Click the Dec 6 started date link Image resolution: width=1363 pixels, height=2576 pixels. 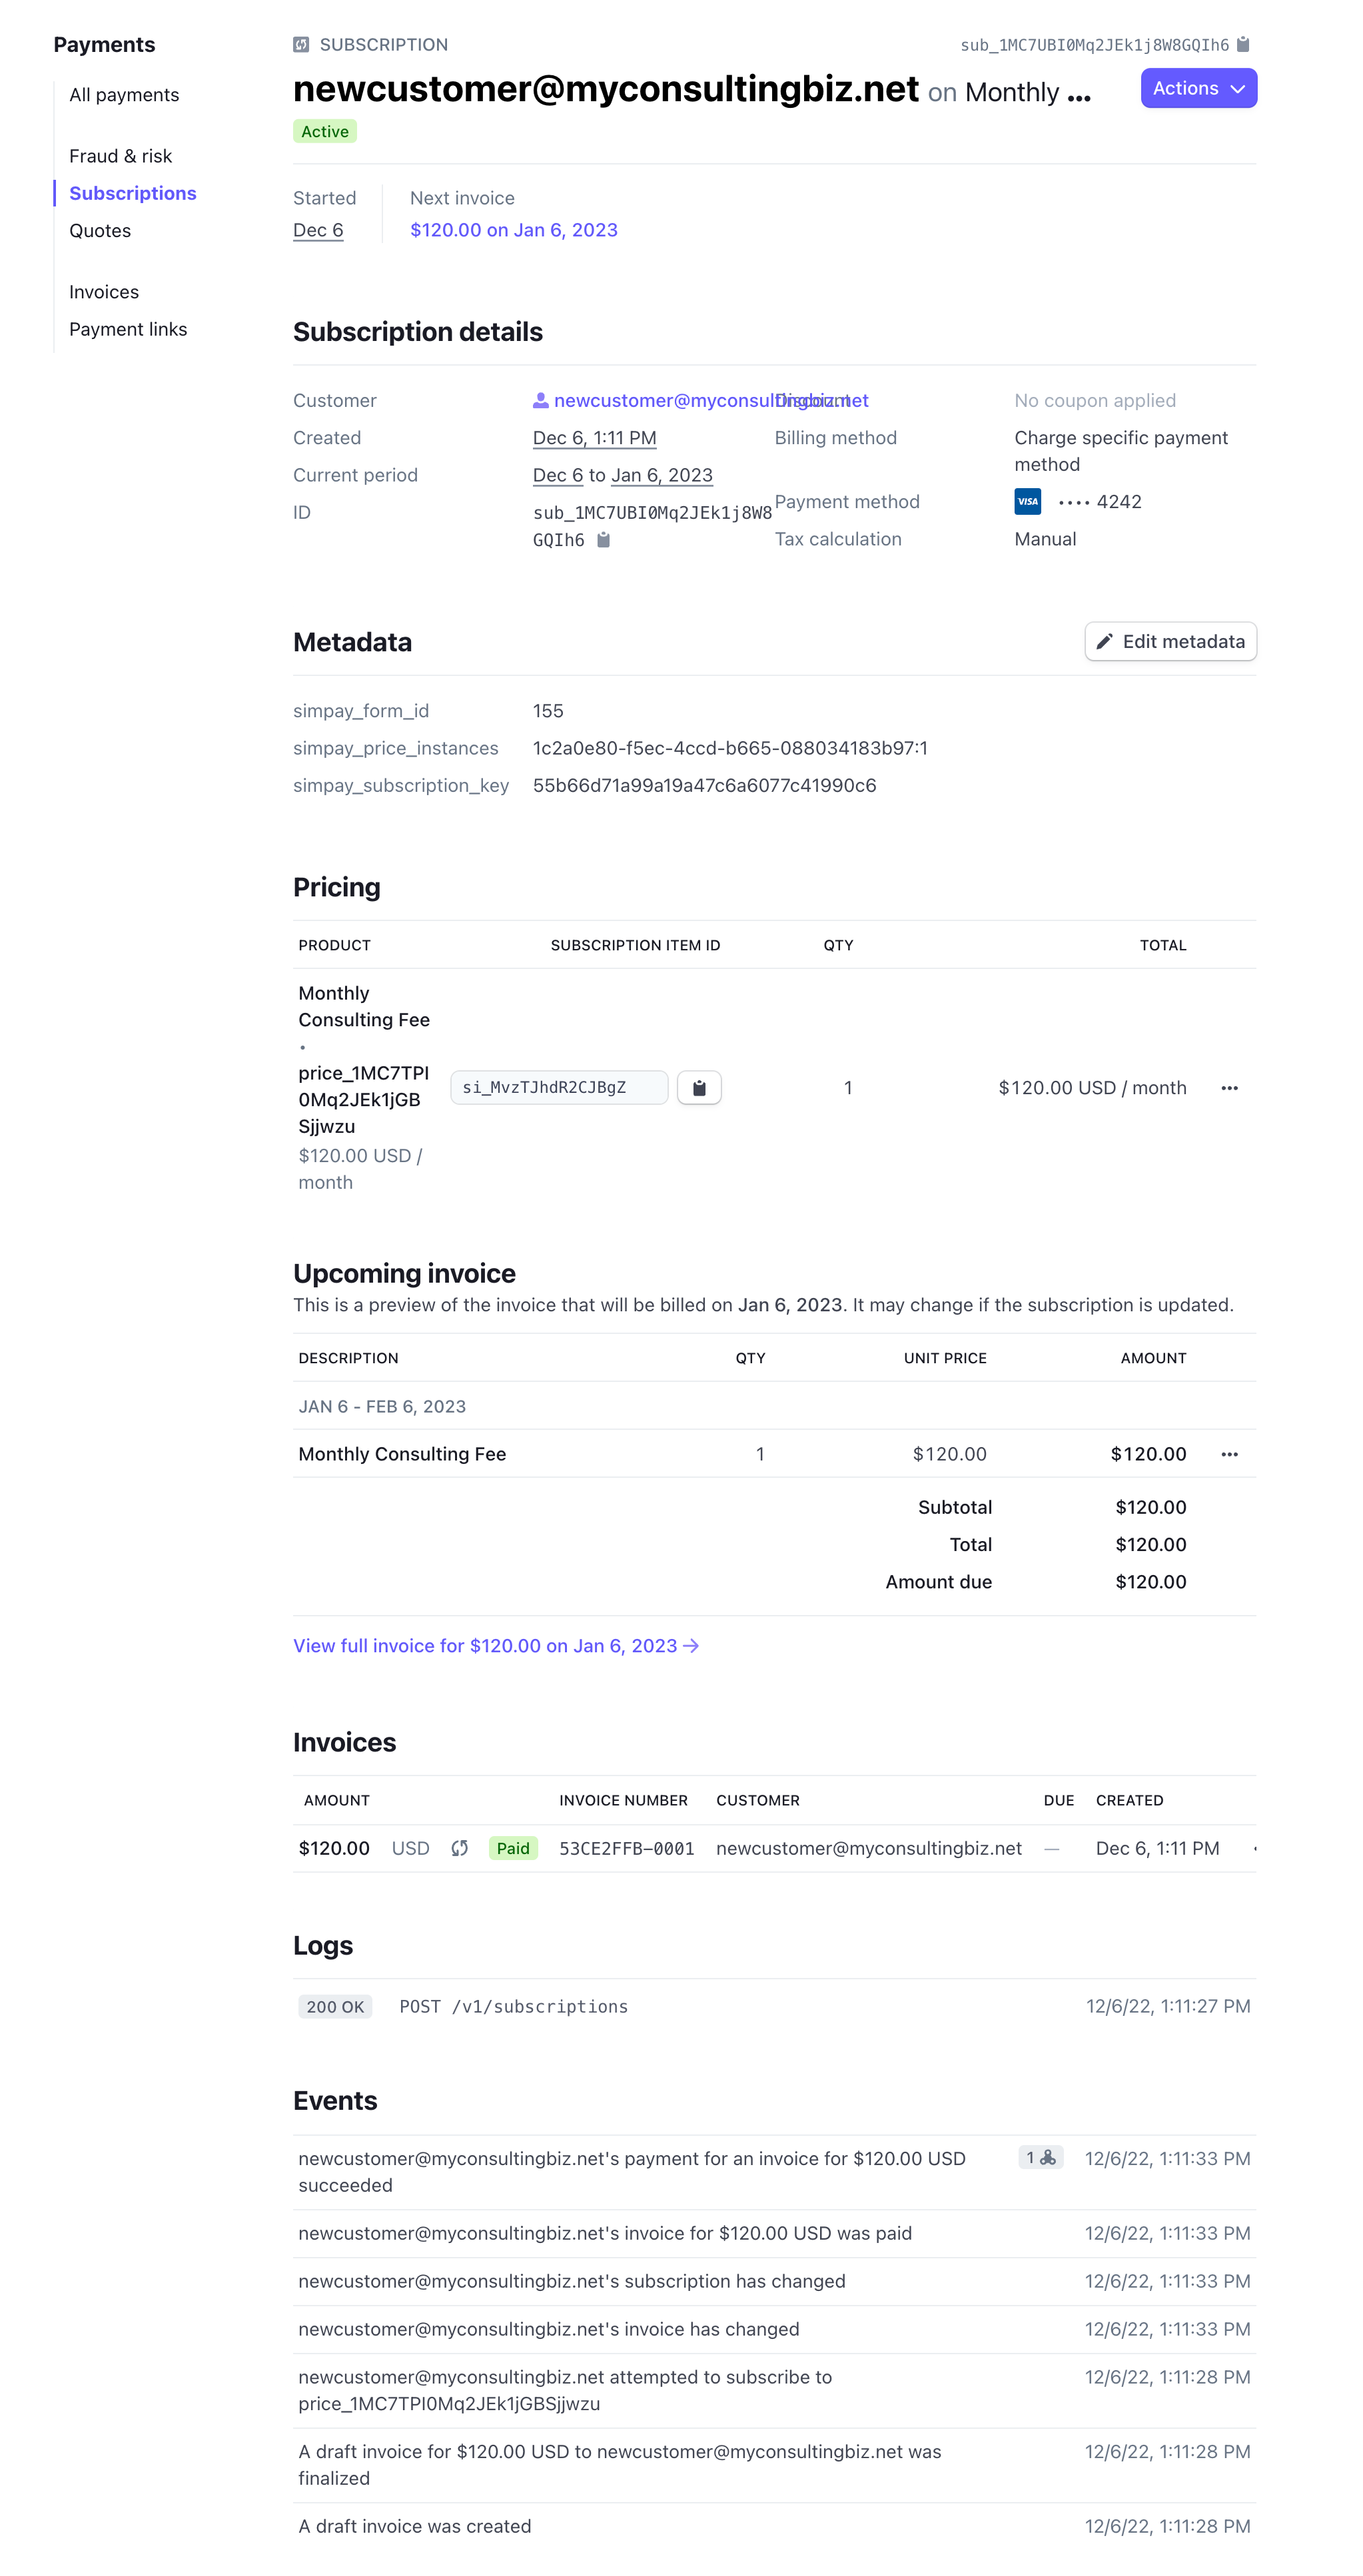[318, 229]
